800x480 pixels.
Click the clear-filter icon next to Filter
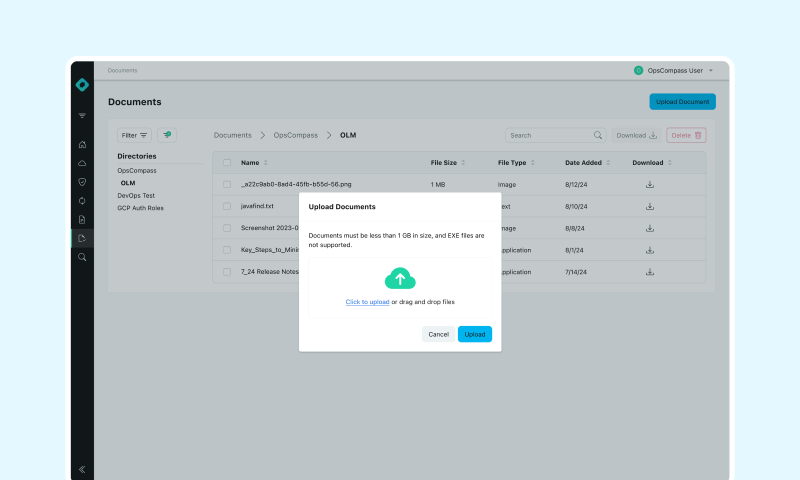coord(167,135)
